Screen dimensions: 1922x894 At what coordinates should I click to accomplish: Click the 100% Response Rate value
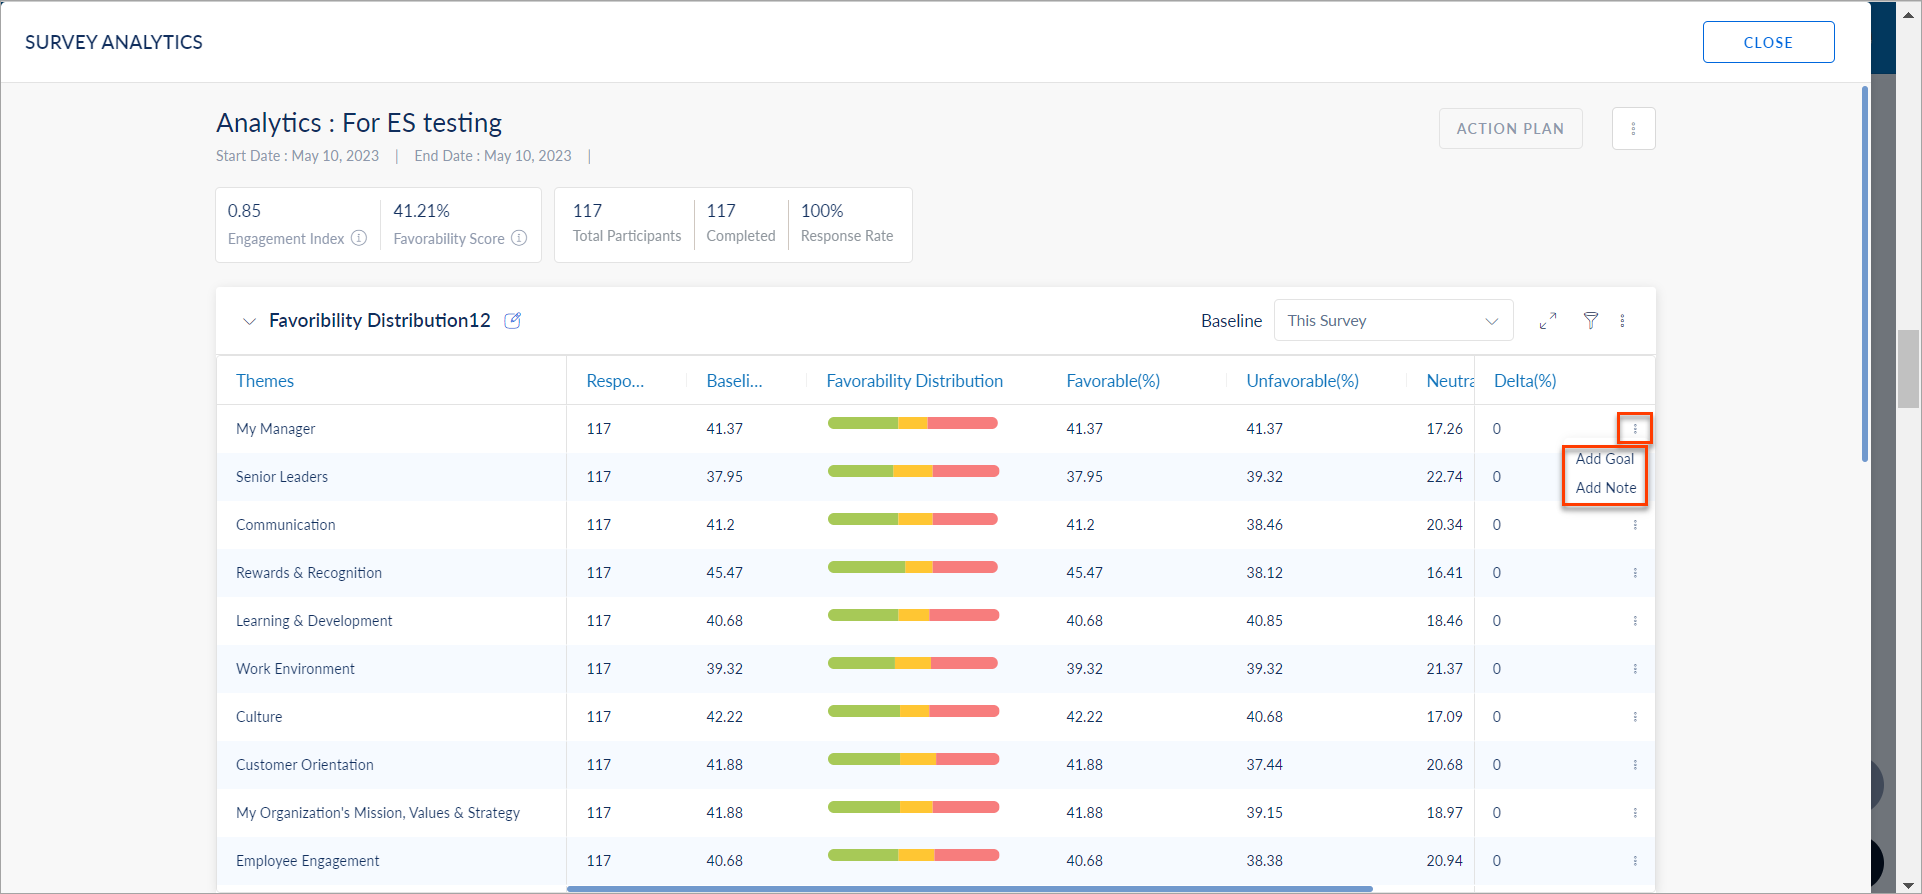click(822, 211)
